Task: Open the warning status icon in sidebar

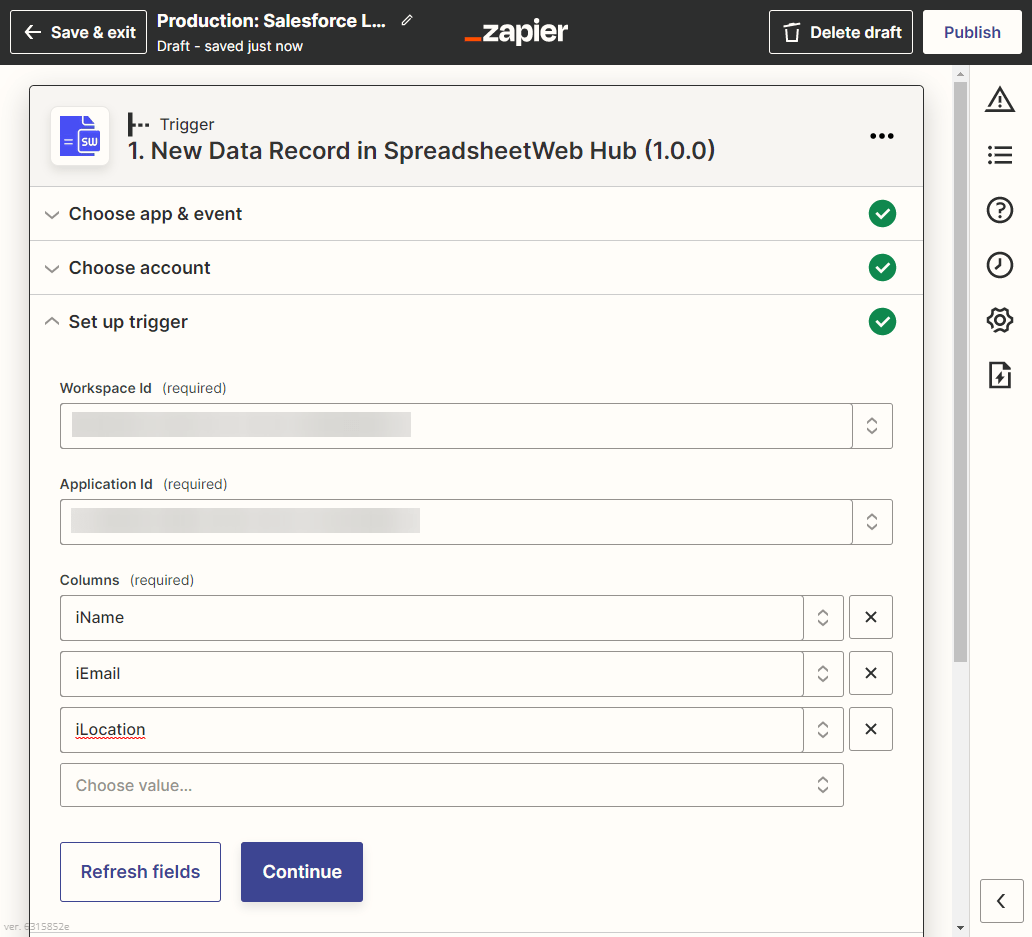Action: (x=1000, y=100)
